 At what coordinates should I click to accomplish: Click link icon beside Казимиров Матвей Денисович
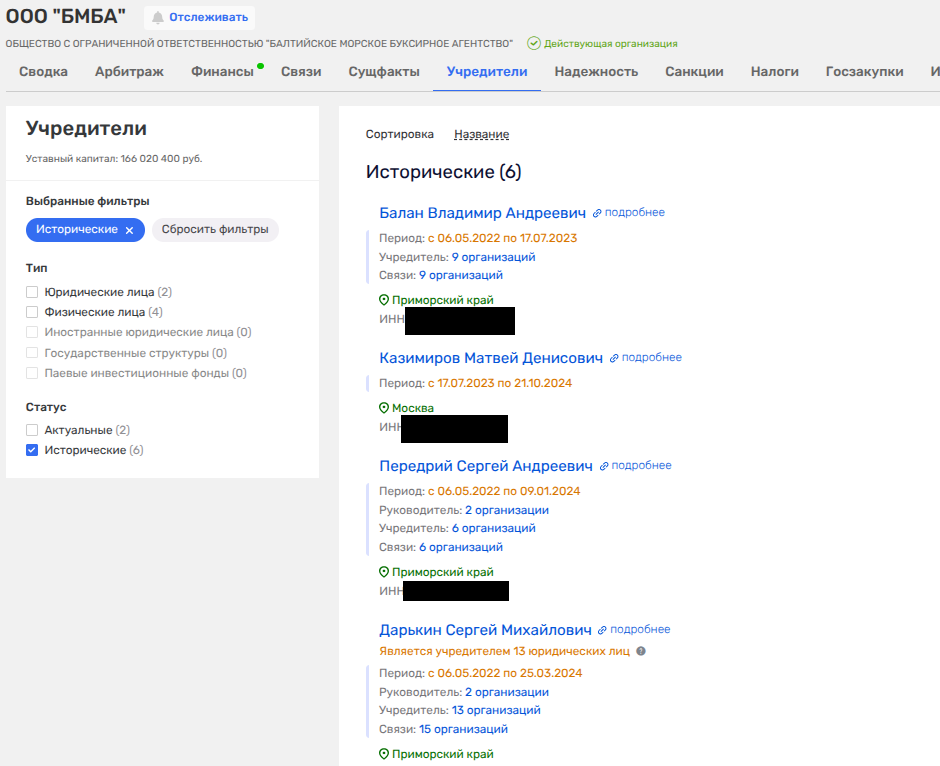click(x=614, y=358)
